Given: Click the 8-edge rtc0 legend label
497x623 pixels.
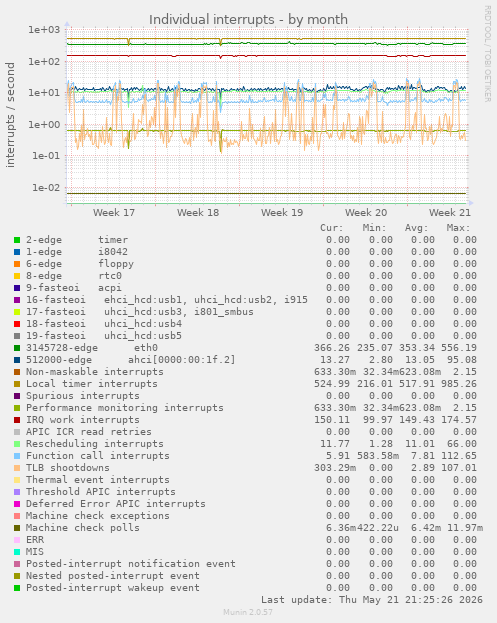Looking at the screenshot, I should (74, 276).
